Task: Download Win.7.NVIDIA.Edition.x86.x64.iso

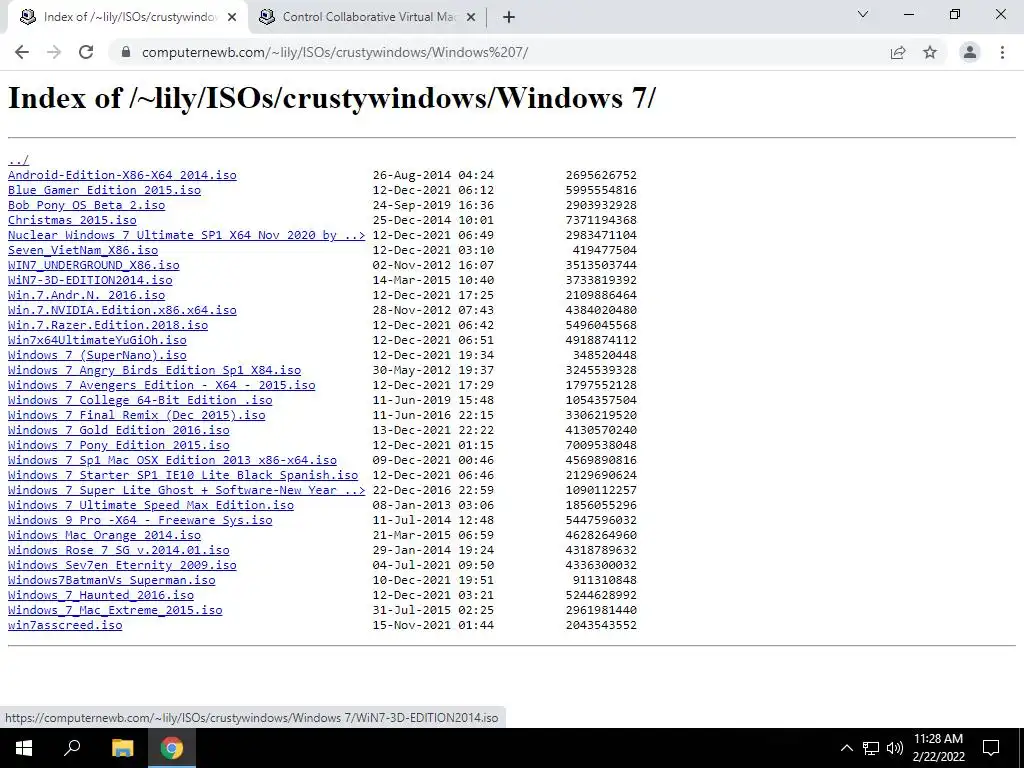Action: coord(122,310)
